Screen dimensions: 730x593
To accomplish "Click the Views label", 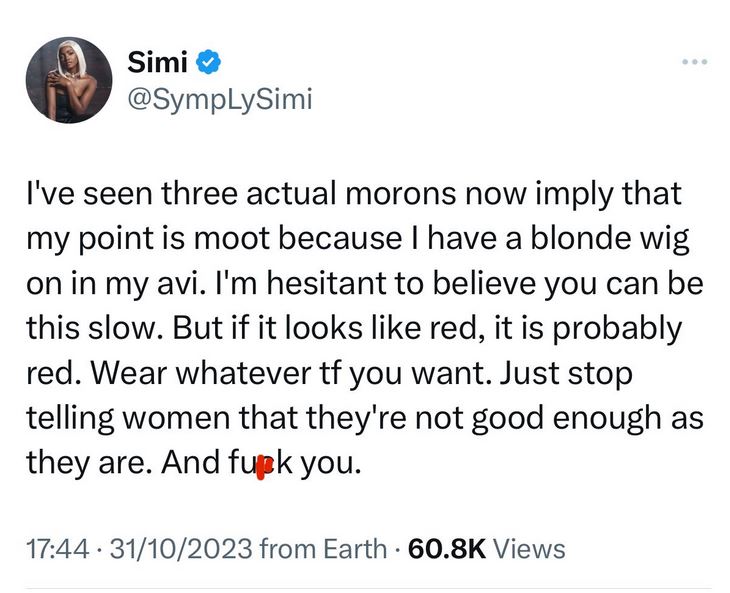I will (530, 549).
